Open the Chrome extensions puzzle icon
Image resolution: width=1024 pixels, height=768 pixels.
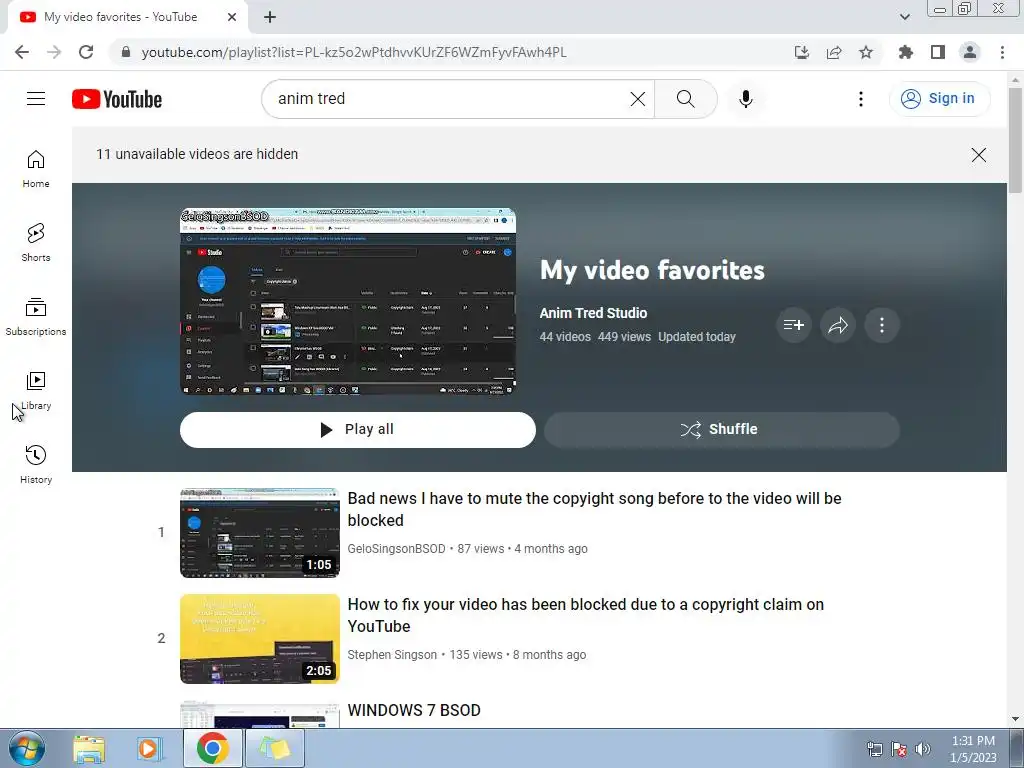(x=905, y=52)
